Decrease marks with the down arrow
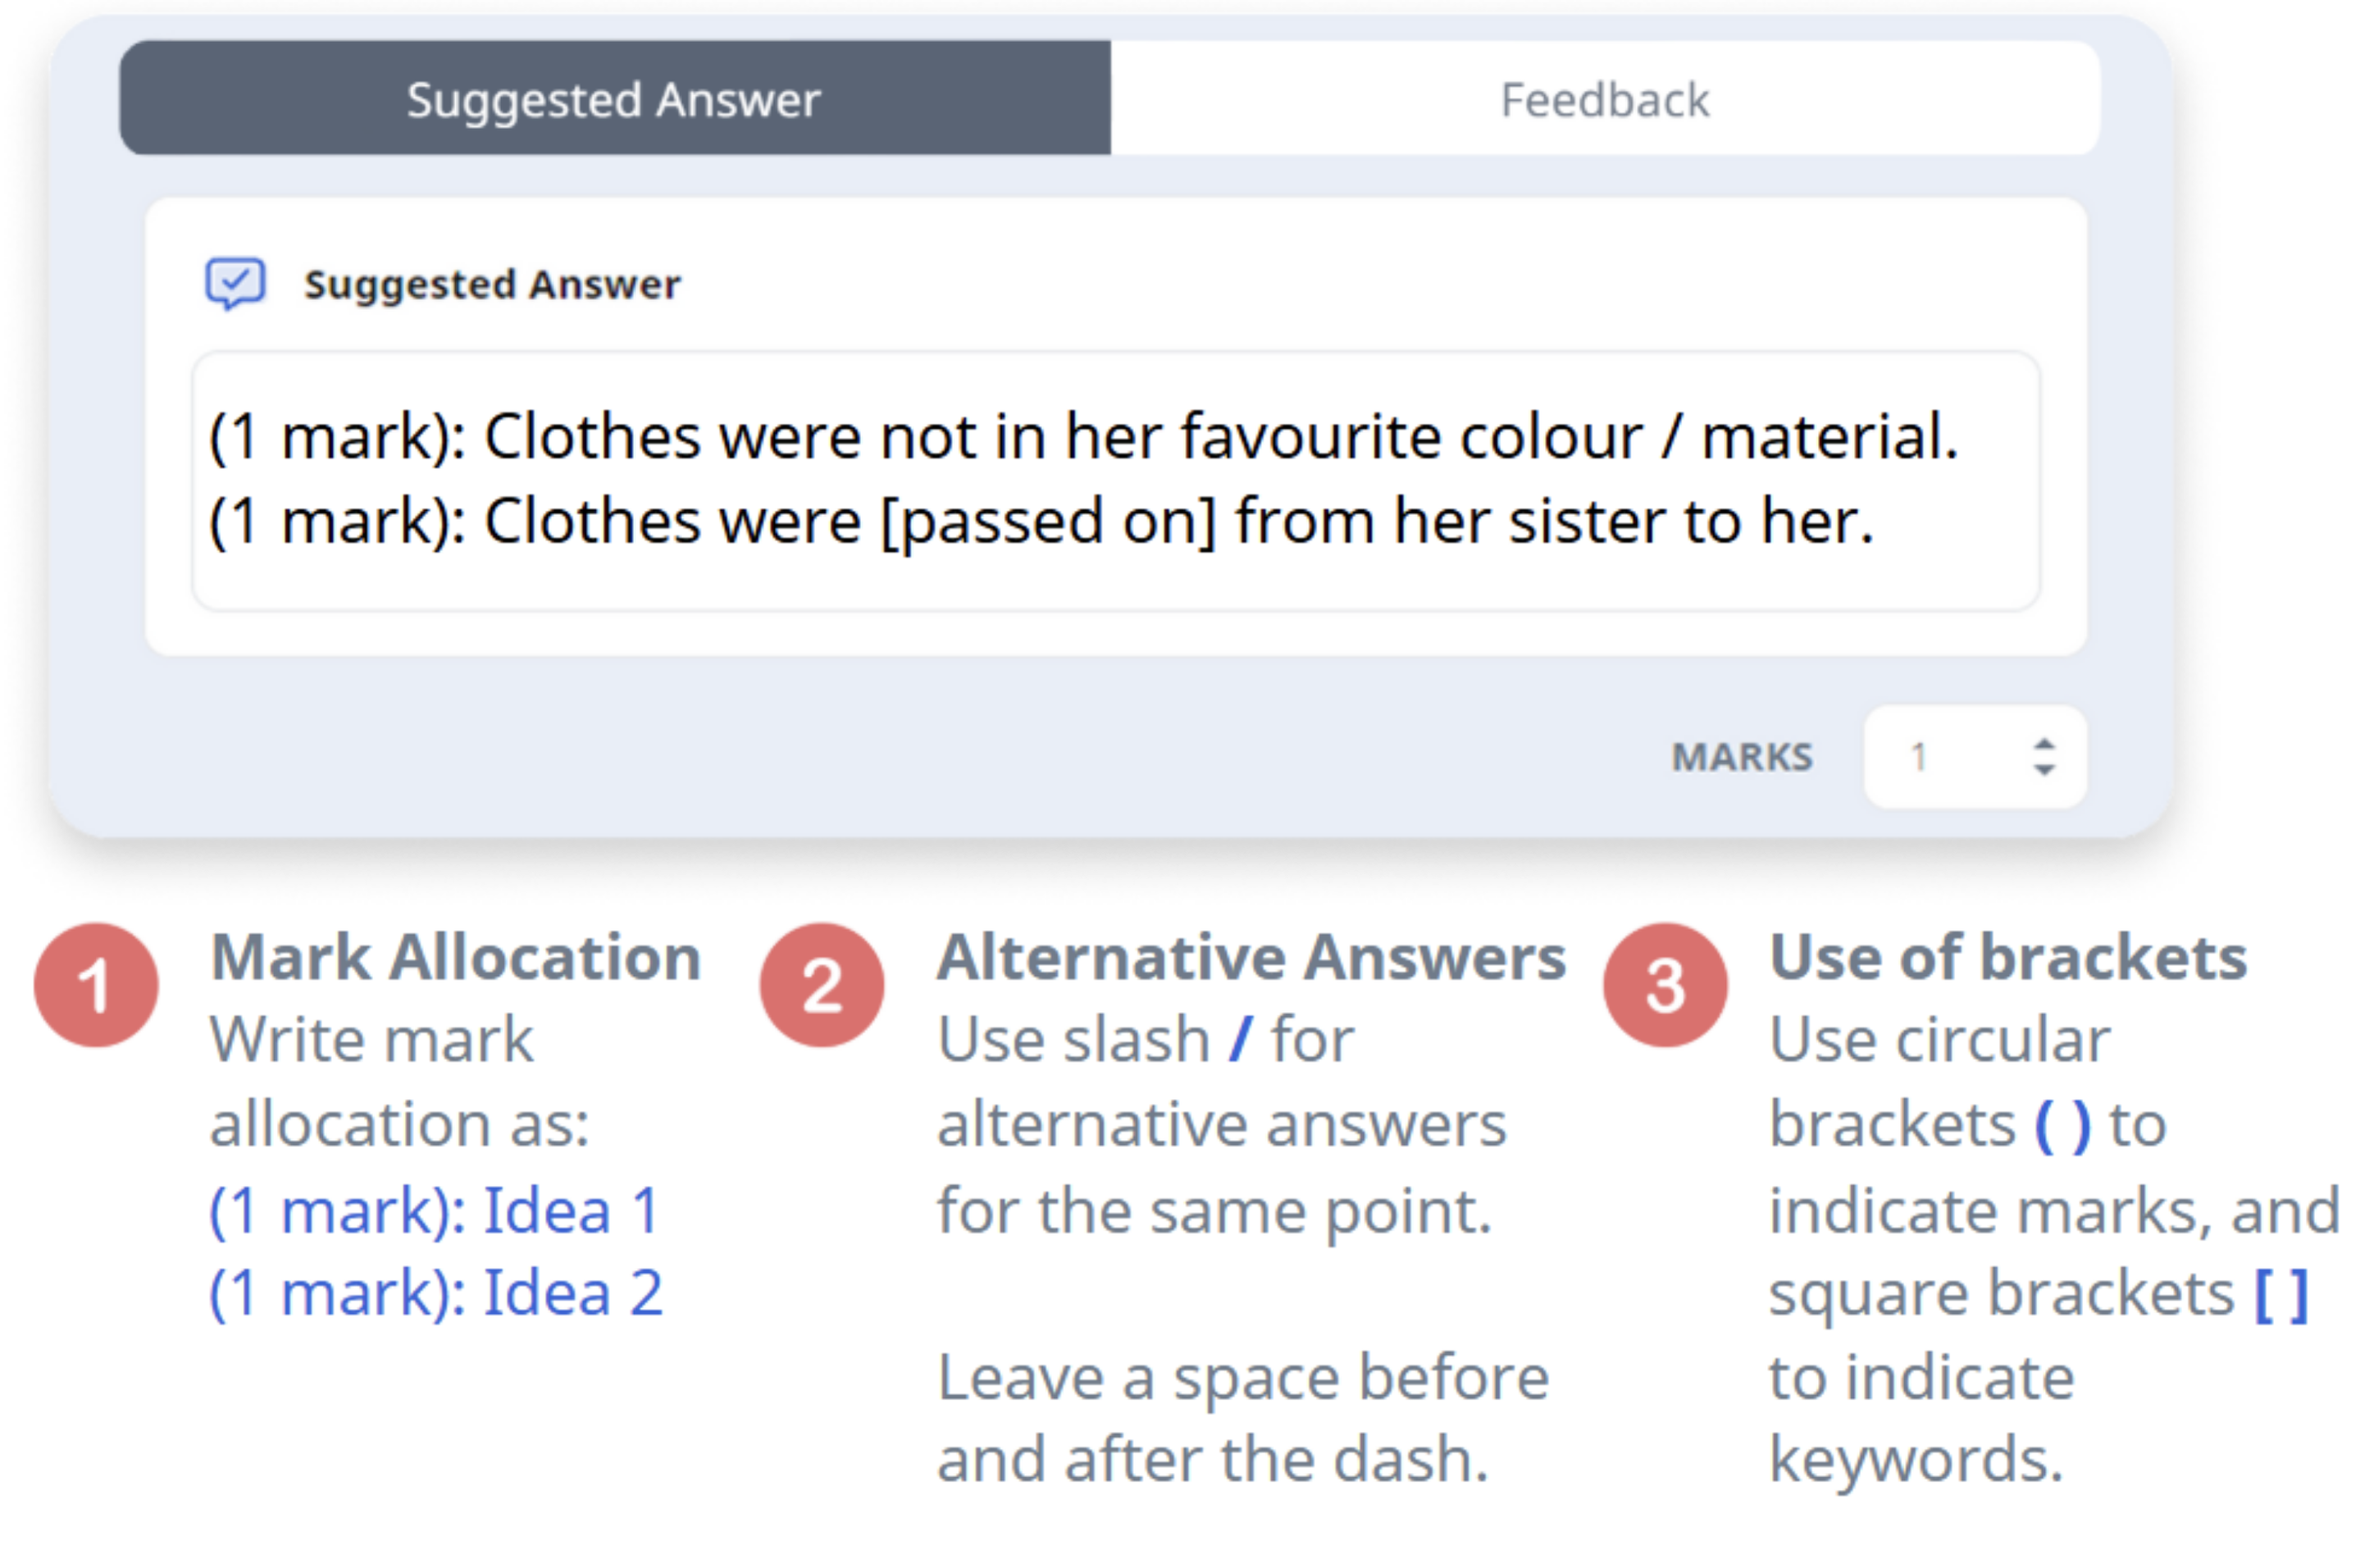 2044,769
